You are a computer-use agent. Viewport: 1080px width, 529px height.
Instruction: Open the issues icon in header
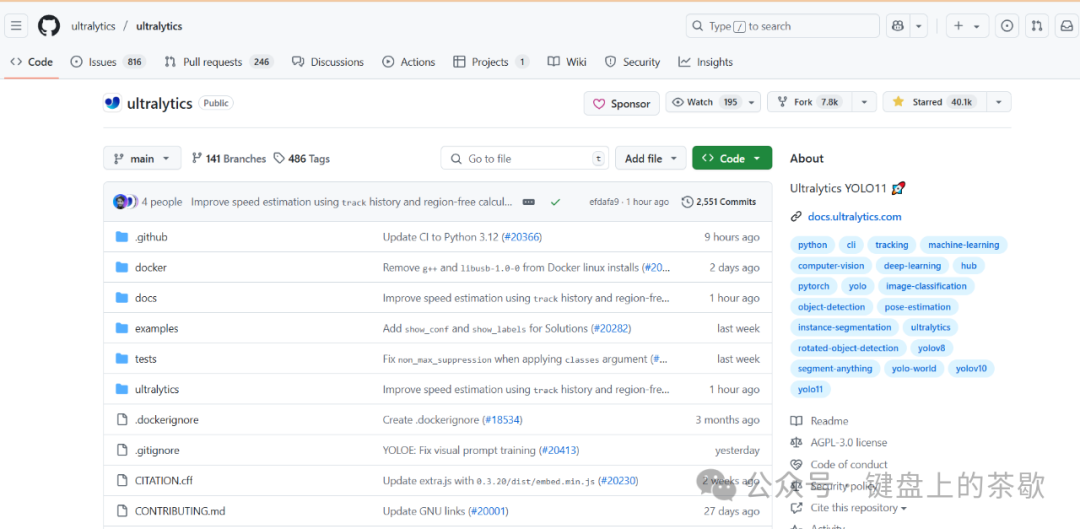(1007, 26)
